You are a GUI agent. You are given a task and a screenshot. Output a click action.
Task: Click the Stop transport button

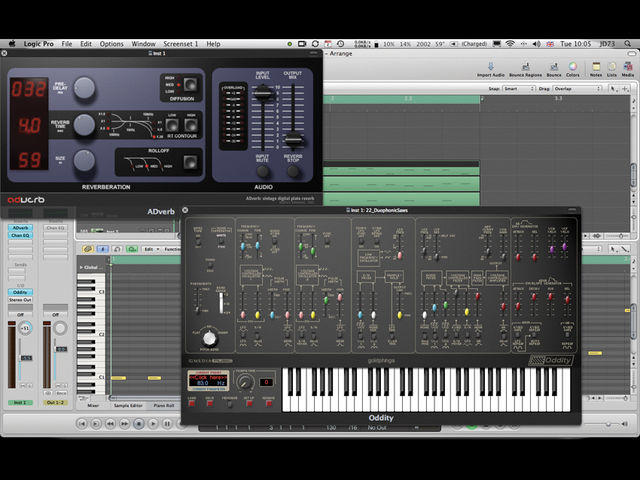point(139,424)
